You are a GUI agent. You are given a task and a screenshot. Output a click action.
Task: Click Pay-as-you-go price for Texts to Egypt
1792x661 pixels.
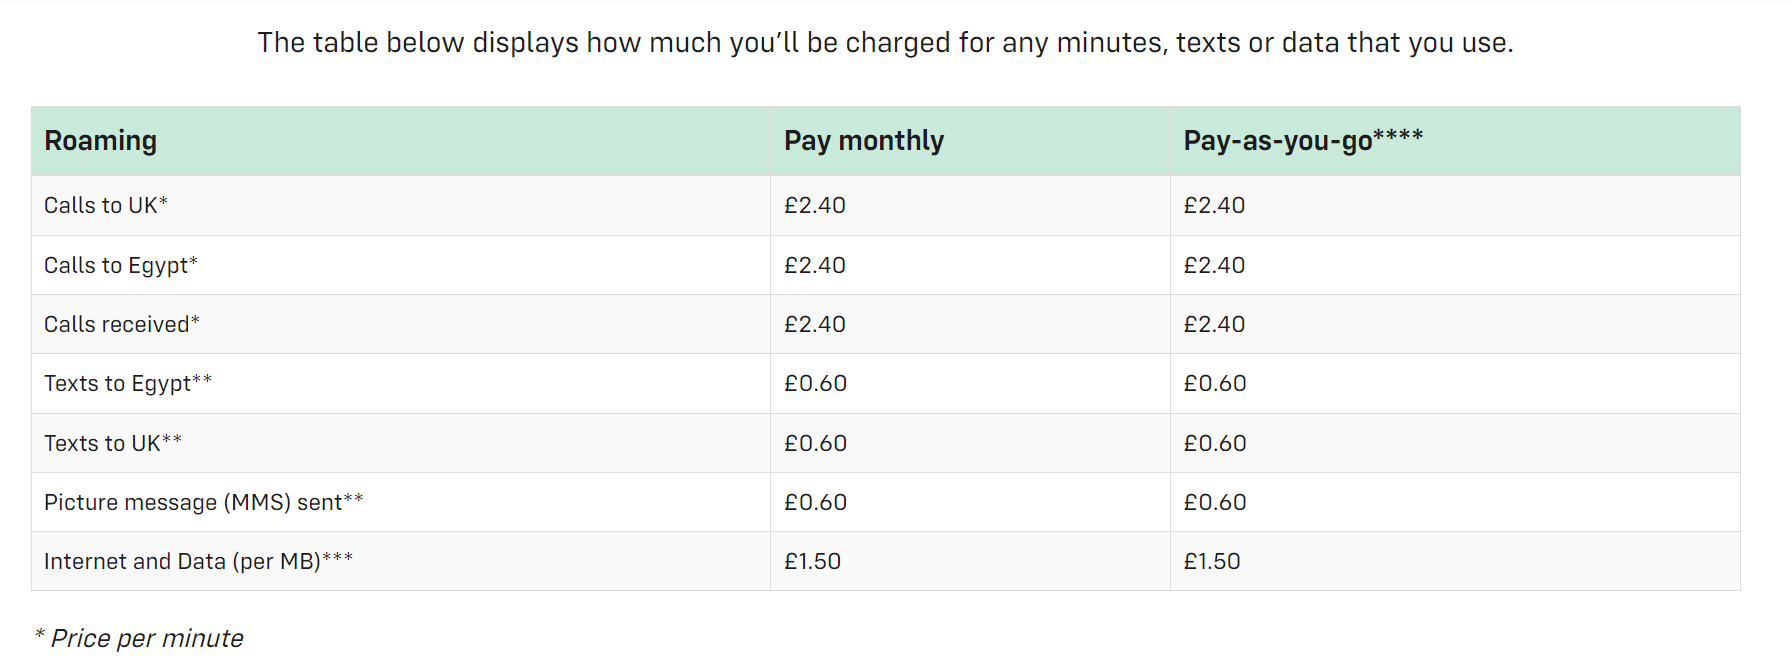click(1215, 383)
